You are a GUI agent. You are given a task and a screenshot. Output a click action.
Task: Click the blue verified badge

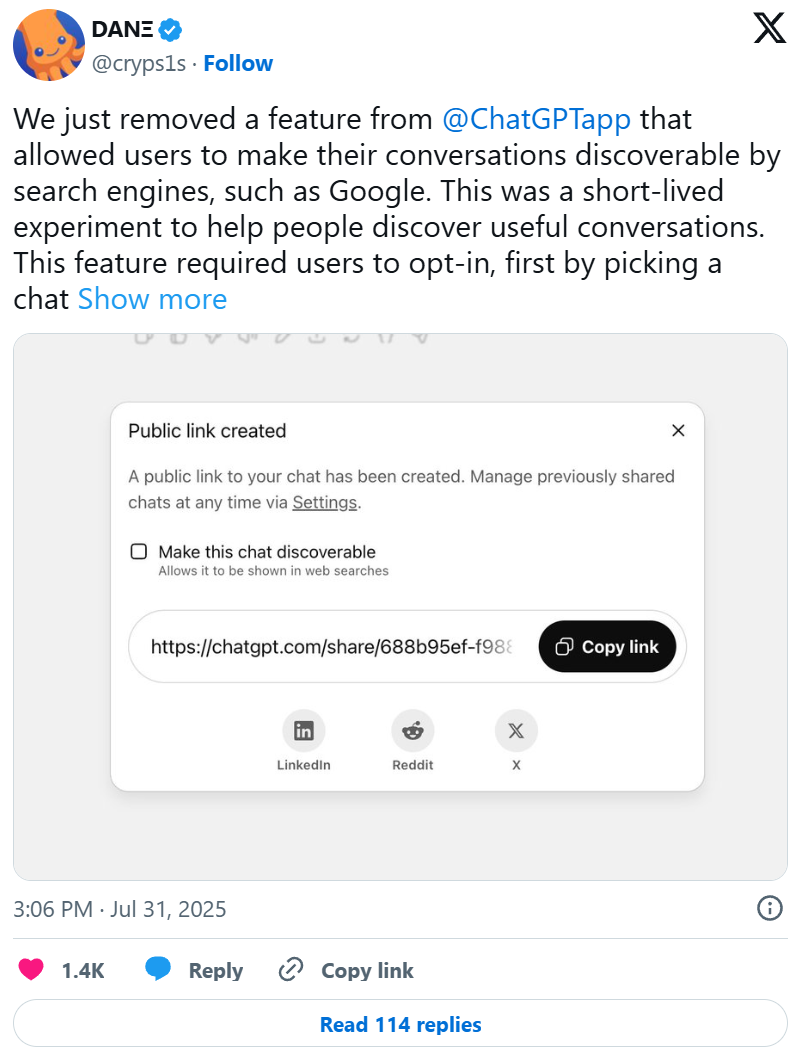point(172,31)
